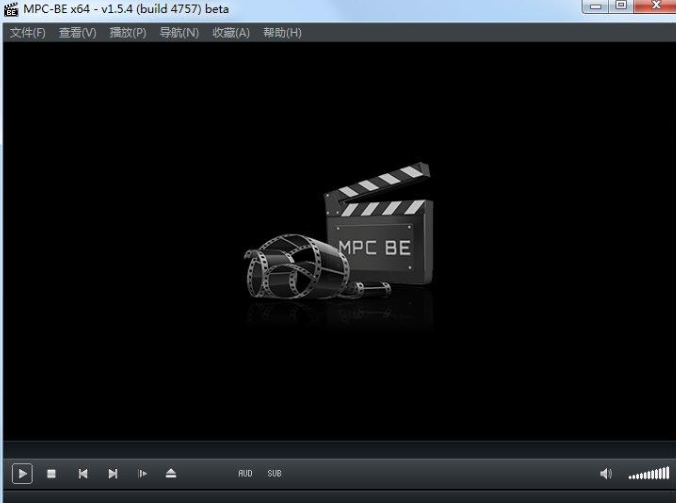Step forward one frame
This screenshot has width=676, height=503.
(x=142, y=474)
